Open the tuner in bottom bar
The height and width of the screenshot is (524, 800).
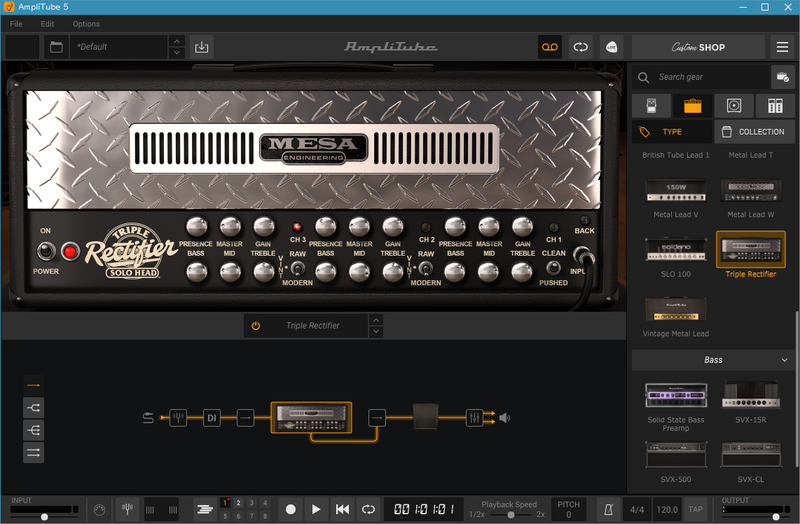tap(128, 509)
